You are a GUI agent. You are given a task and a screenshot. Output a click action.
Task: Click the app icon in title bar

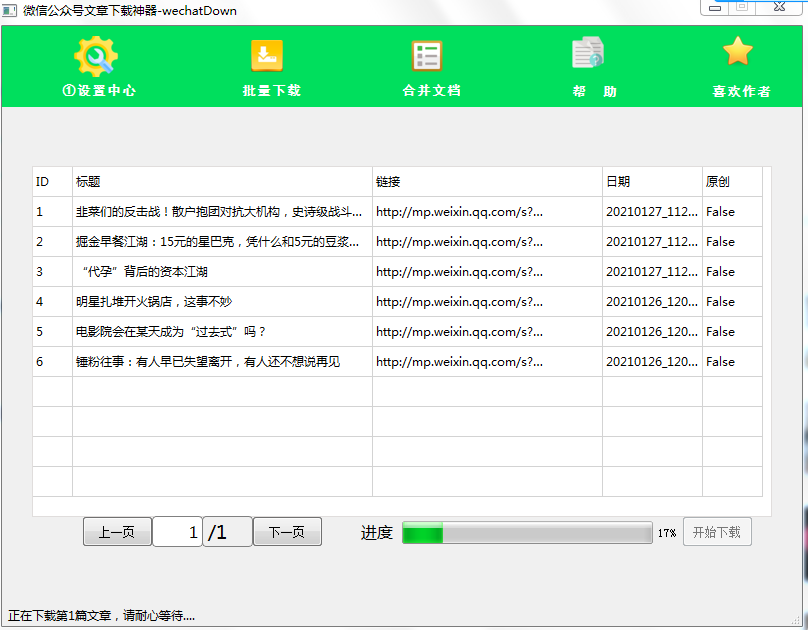pos(9,10)
